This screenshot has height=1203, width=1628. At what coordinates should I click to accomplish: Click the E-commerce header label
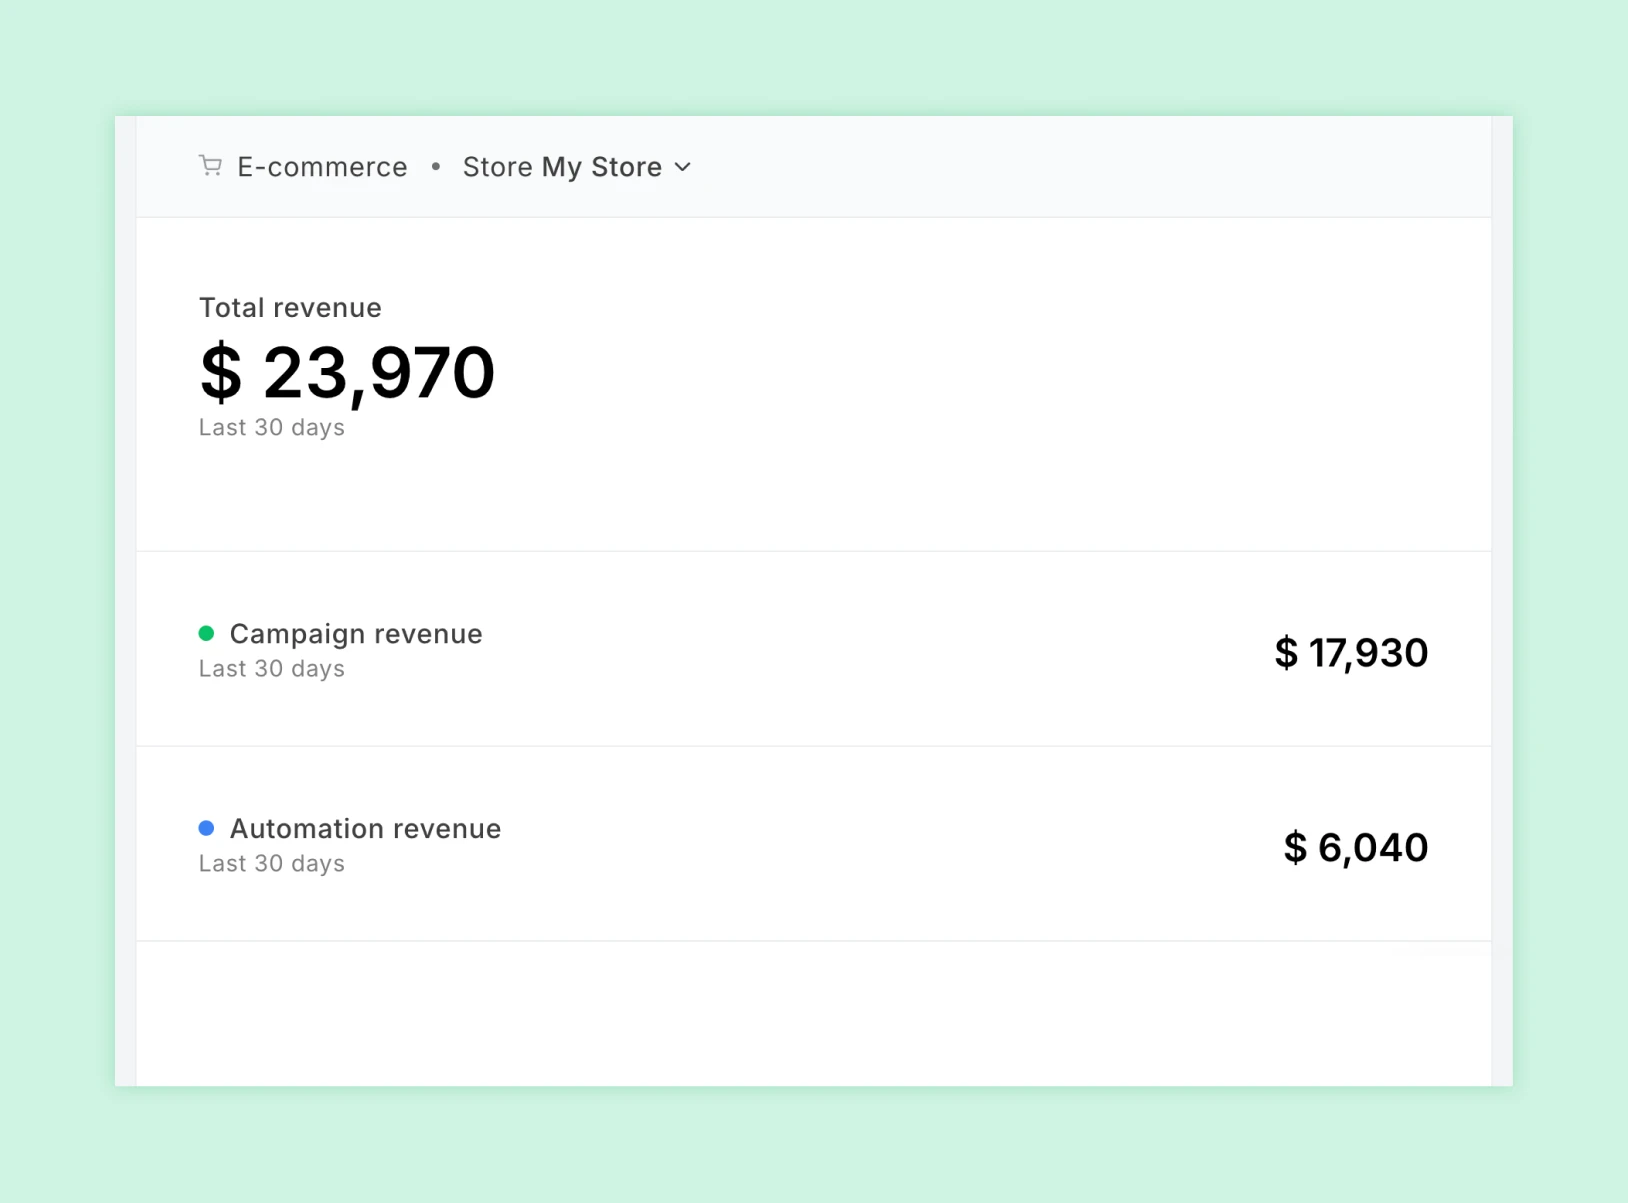pos(322,167)
